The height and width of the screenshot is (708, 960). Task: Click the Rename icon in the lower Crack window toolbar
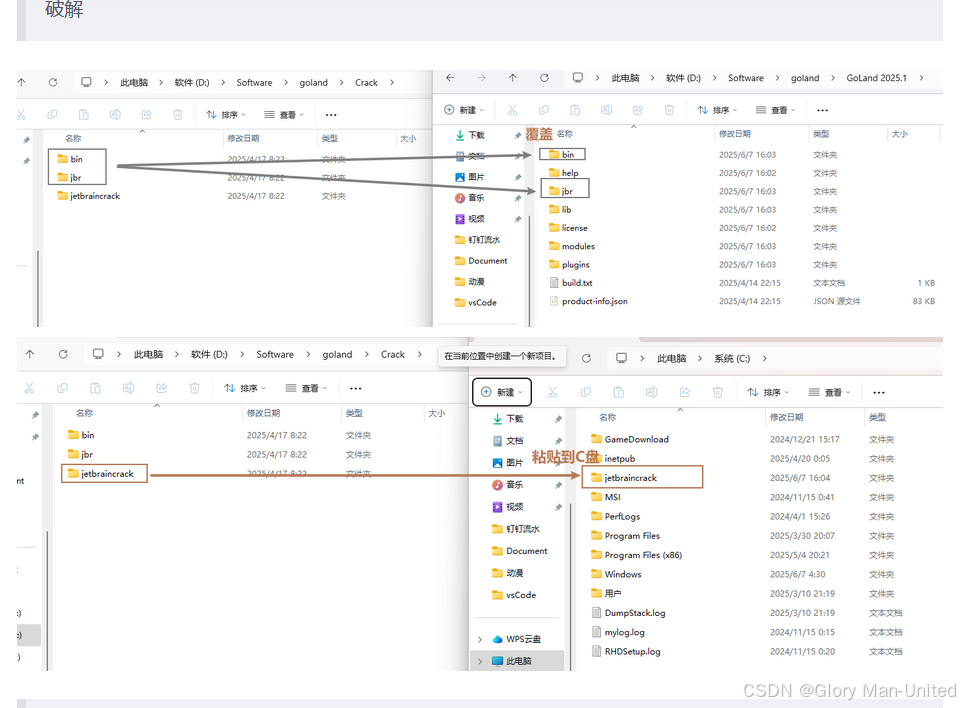[x=128, y=388]
